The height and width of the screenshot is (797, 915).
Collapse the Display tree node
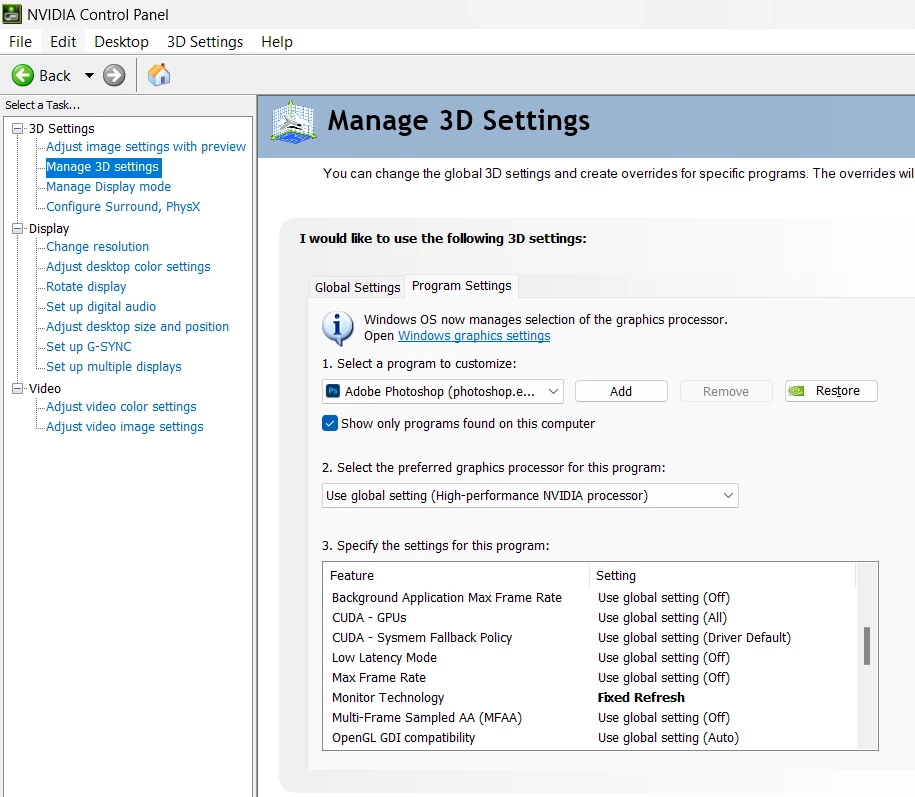pos(18,229)
